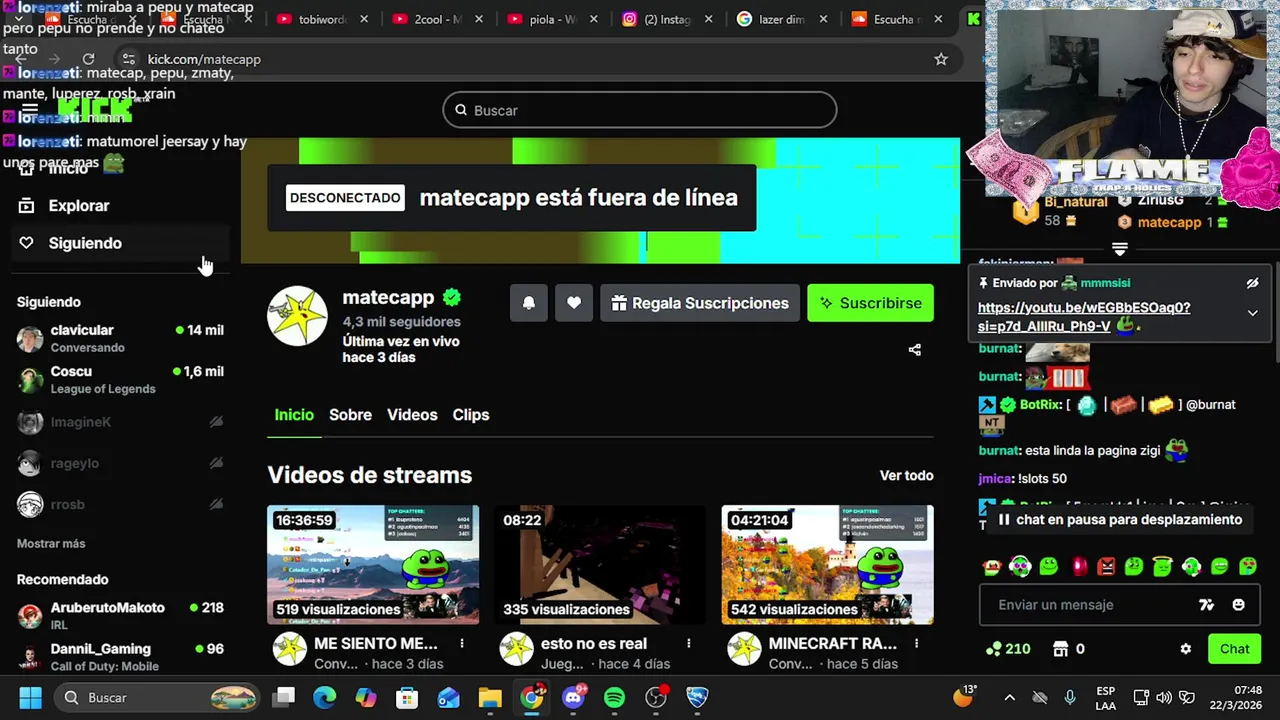Switch to the tobiword YouTube browser tab
This screenshot has width=1280, height=720.
(x=322, y=19)
